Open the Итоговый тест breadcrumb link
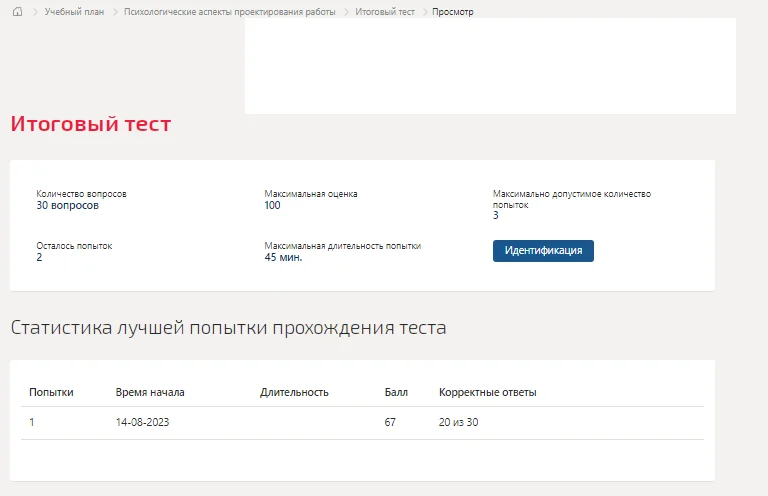The height and width of the screenshot is (496, 768). tap(385, 12)
